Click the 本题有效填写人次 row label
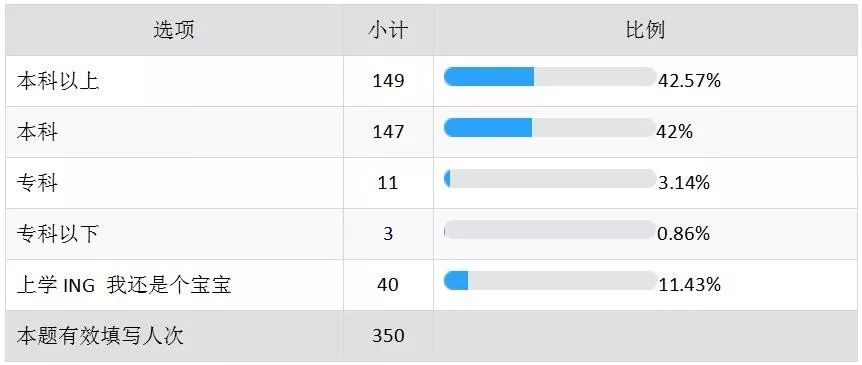This screenshot has height=365, width=862. tap(100, 336)
